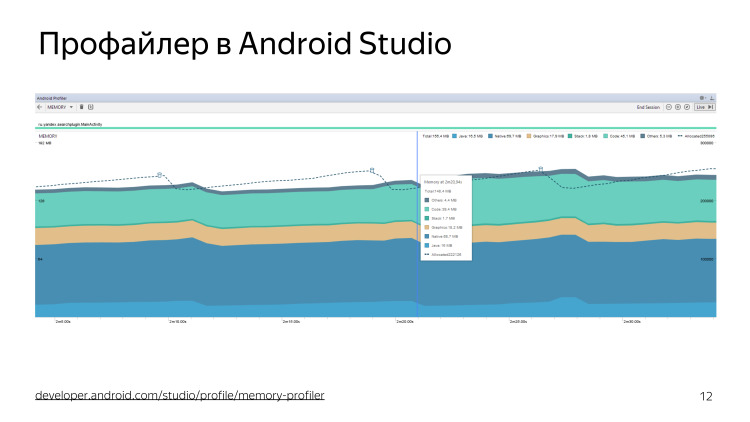
Task: Click the Allocated legend entry at top right
Action: click(x=696, y=136)
